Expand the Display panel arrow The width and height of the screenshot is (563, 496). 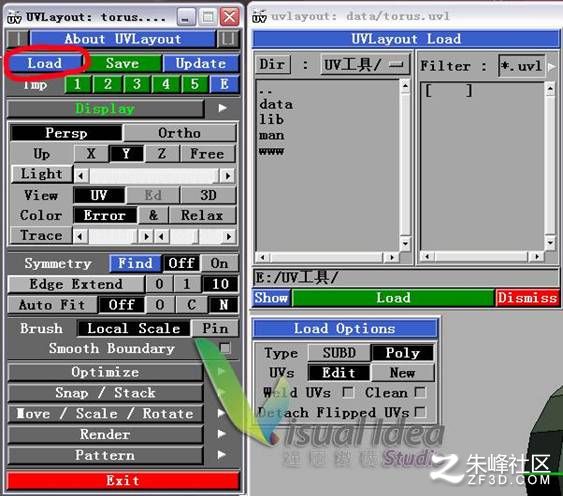223,108
